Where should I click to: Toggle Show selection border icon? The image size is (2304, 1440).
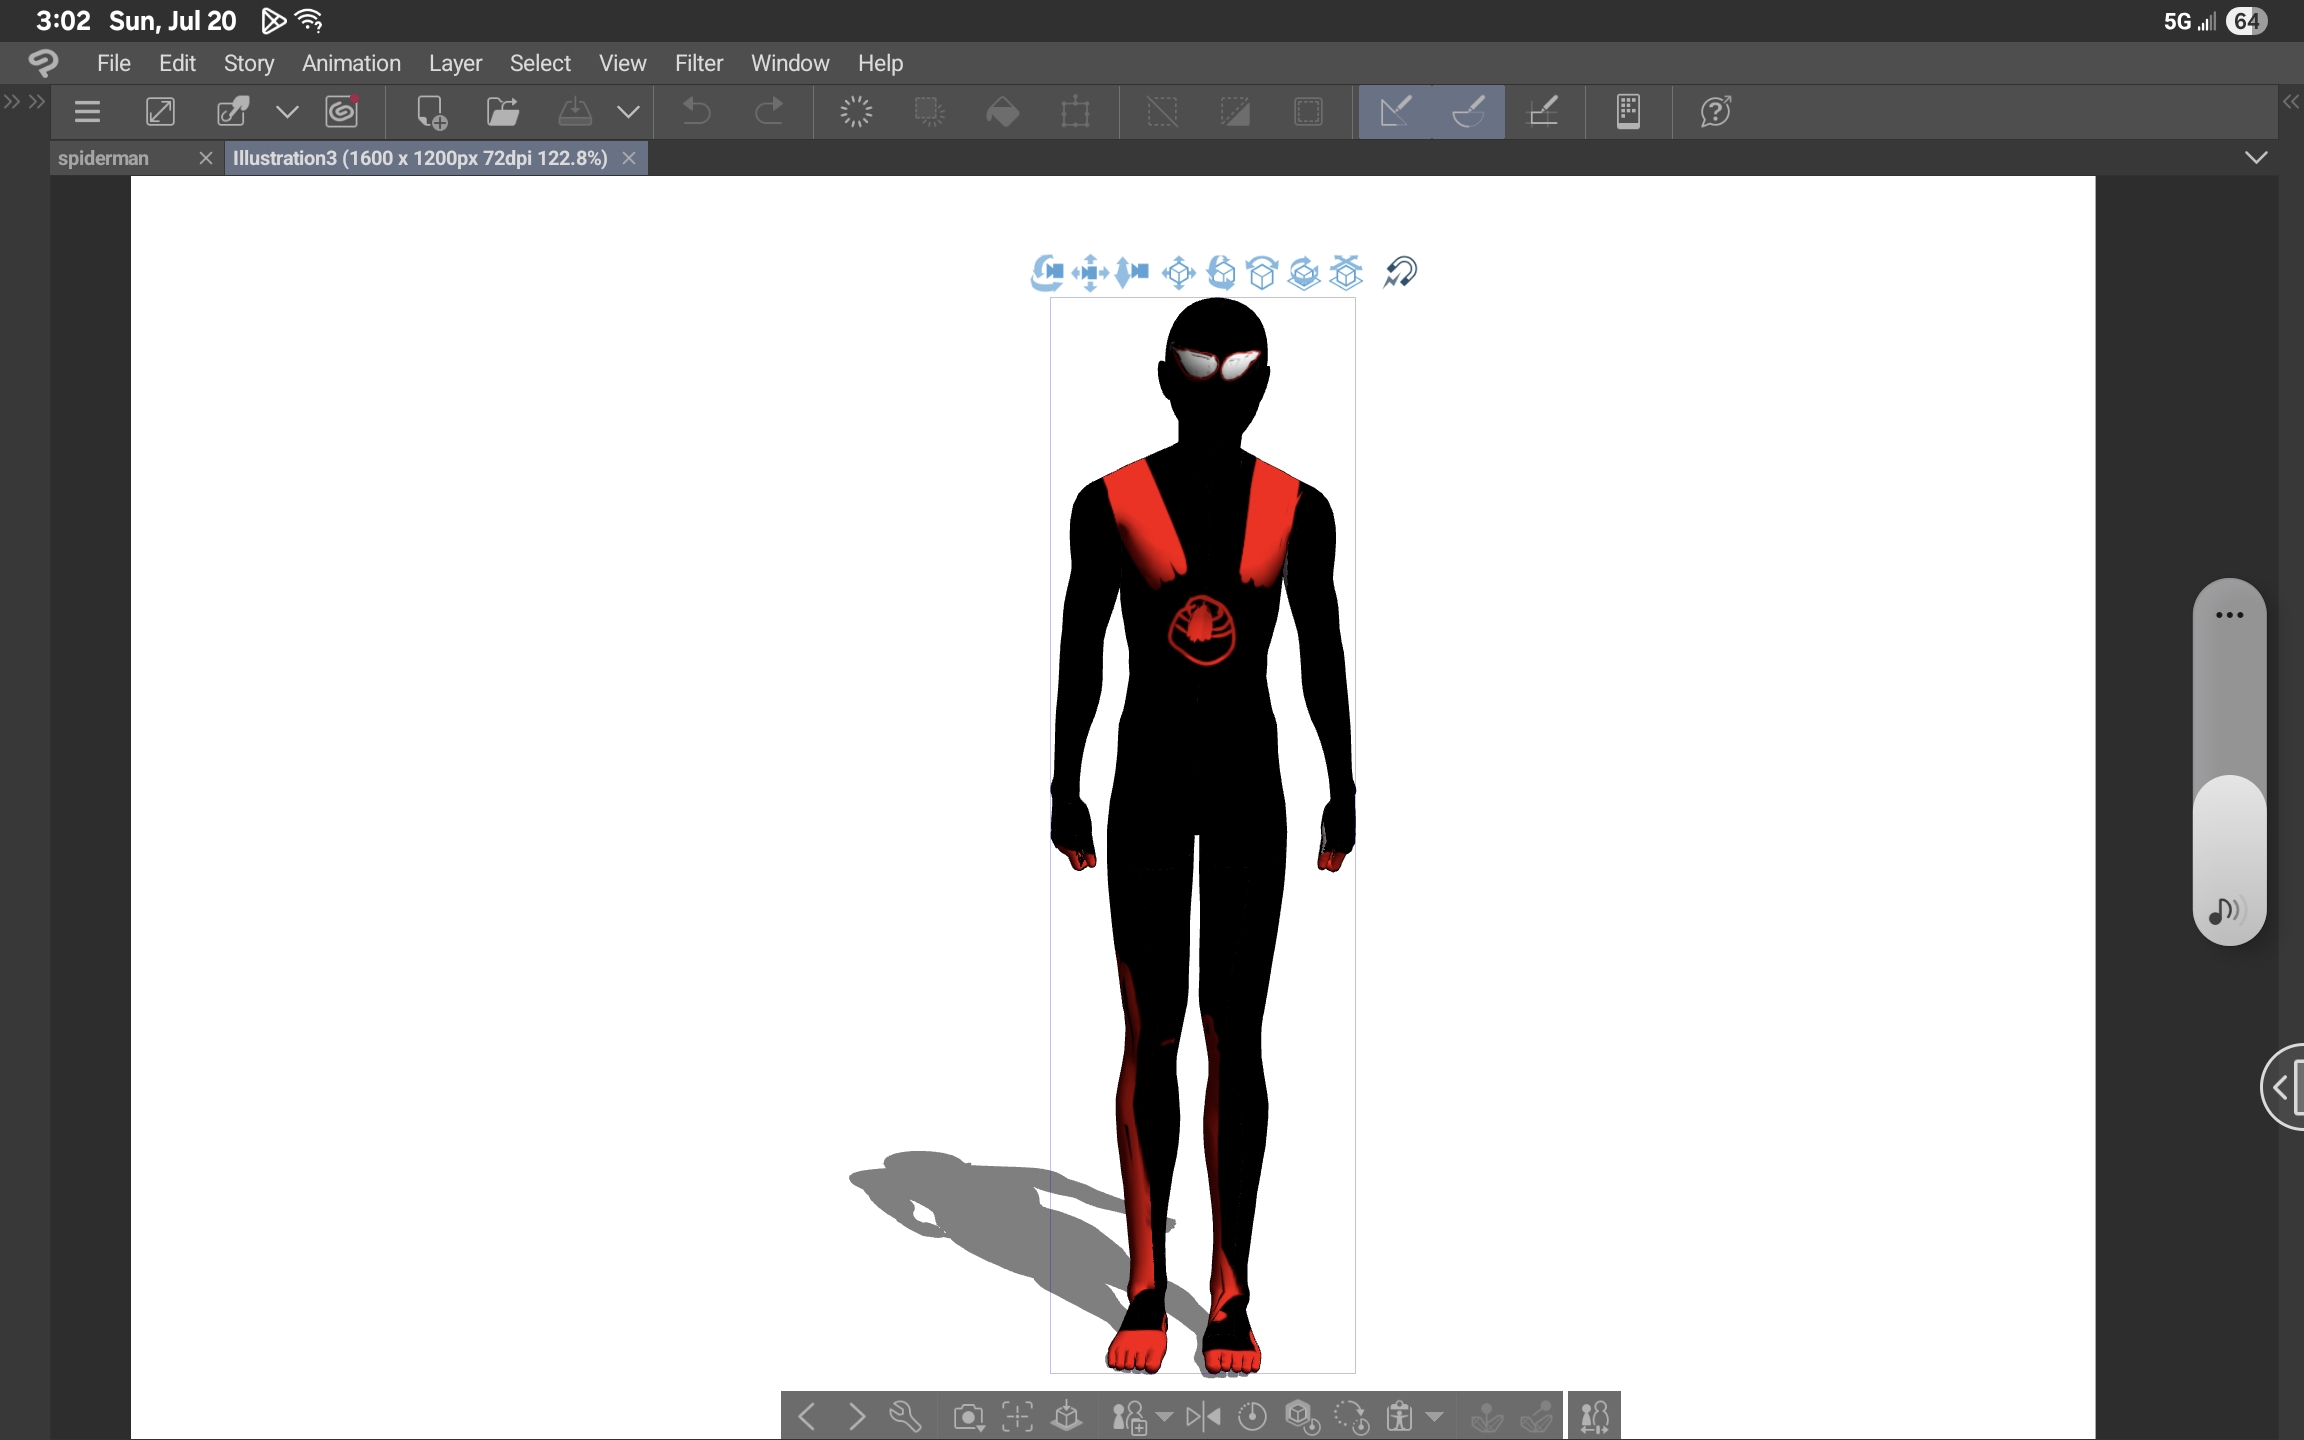point(1308,112)
